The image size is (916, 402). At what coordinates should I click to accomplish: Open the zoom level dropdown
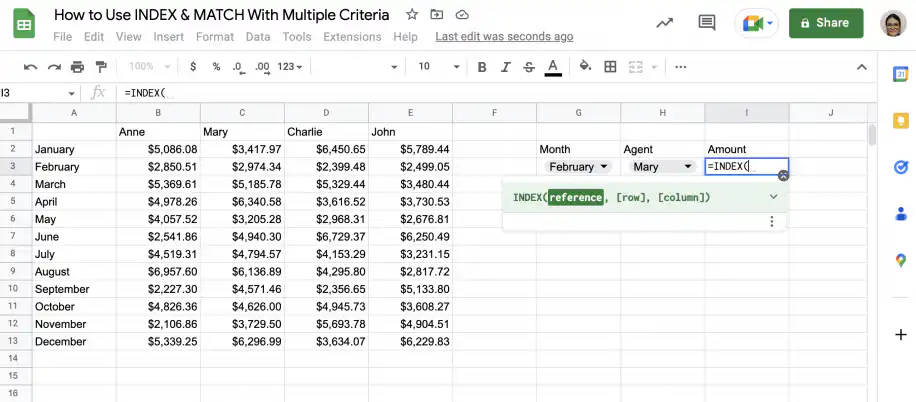pos(150,67)
